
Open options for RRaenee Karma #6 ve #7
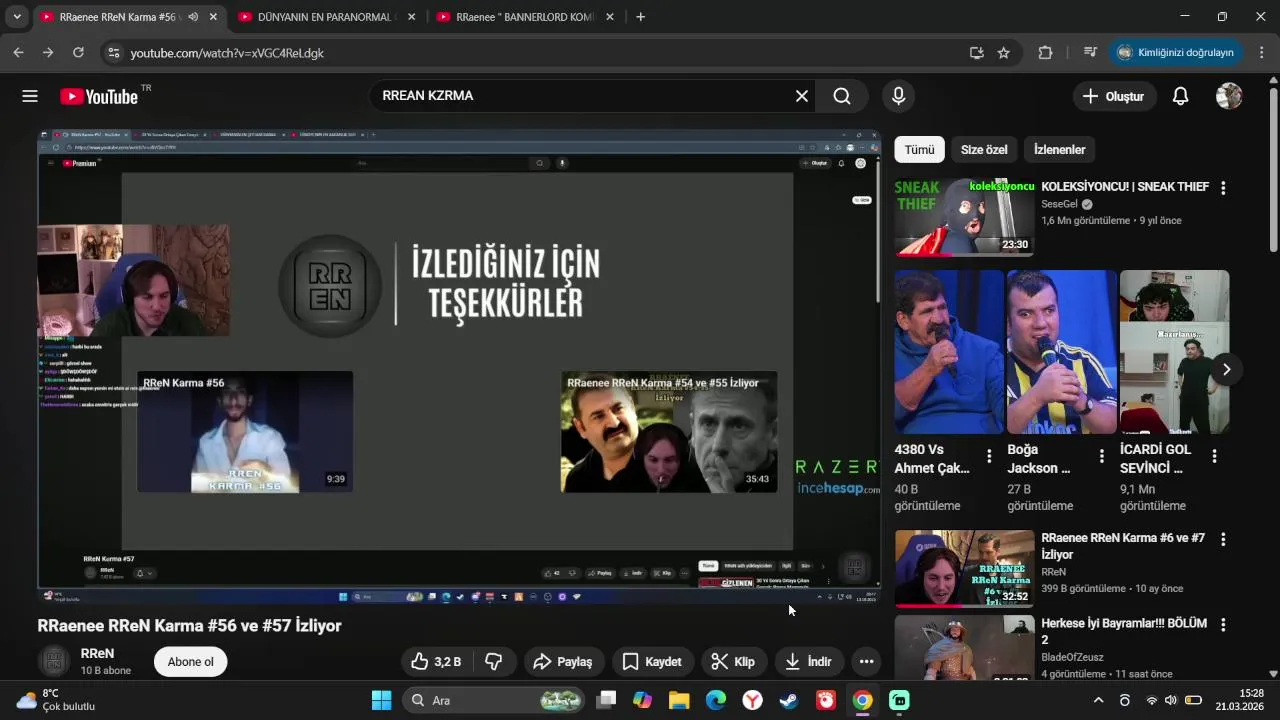click(x=1222, y=539)
